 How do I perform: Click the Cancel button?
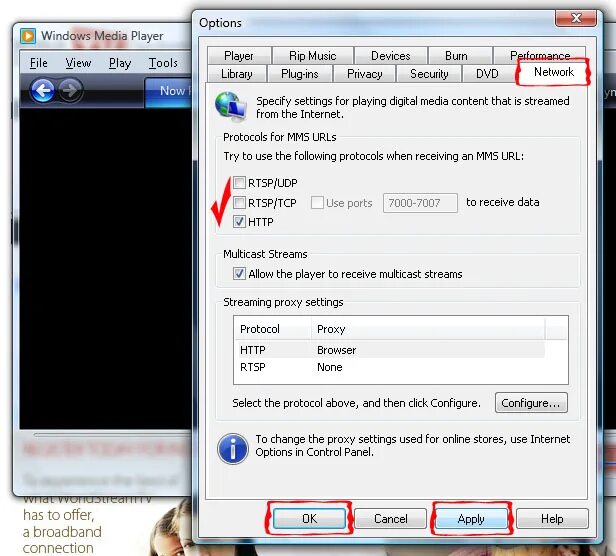(390, 519)
